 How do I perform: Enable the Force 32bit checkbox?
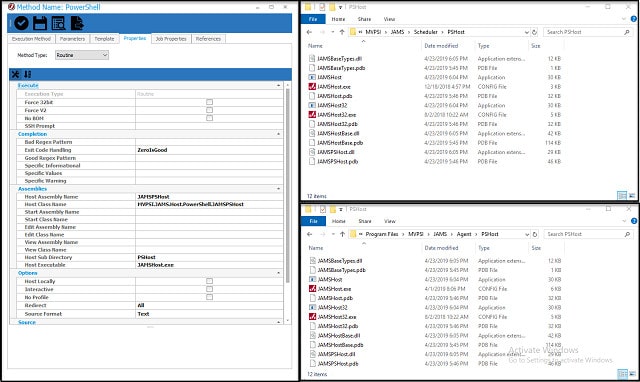coord(209,102)
